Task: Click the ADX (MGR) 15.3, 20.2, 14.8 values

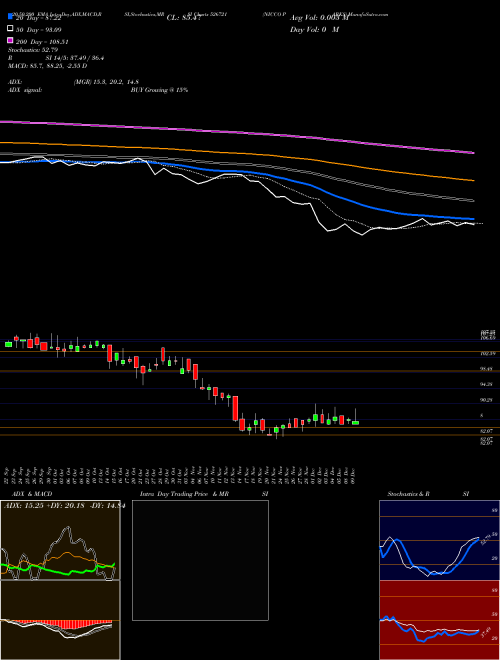Action: (106, 82)
